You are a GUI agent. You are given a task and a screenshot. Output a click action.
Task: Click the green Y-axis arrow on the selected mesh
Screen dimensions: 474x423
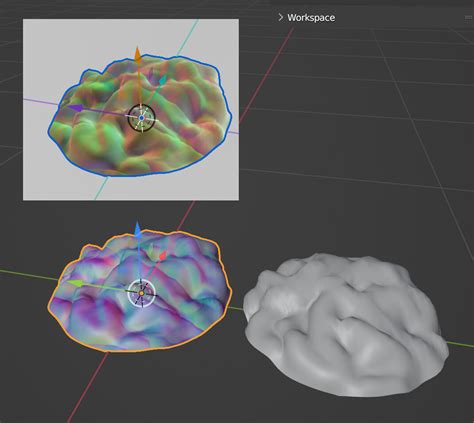coord(76,284)
